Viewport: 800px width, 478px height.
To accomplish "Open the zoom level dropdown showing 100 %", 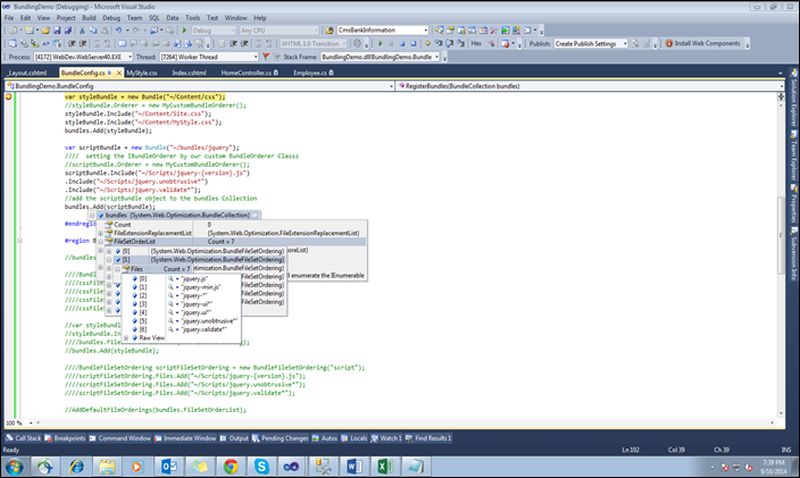I will [31, 422].
